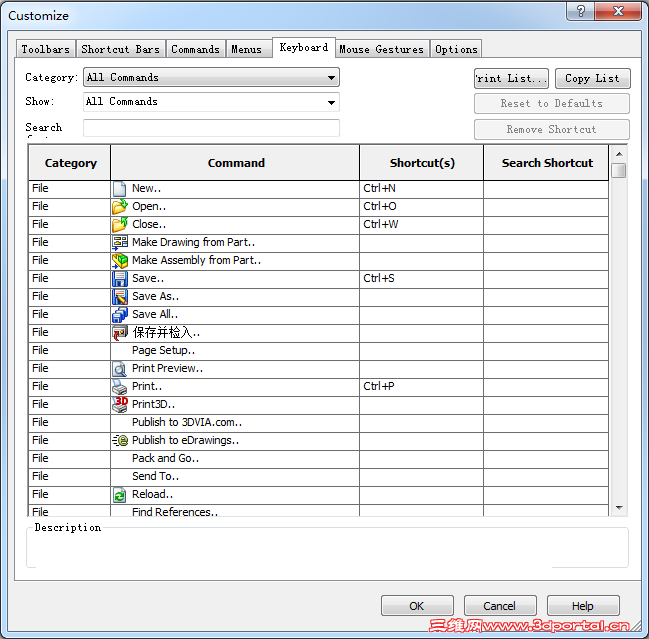Image resolution: width=649 pixels, height=639 pixels.
Task: Select the Make Assembly from Part icon
Action: click(120, 261)
